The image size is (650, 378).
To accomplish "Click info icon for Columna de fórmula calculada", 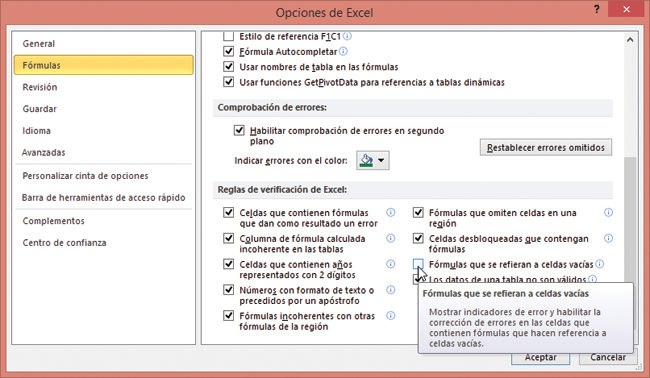I will coord(390,238).
